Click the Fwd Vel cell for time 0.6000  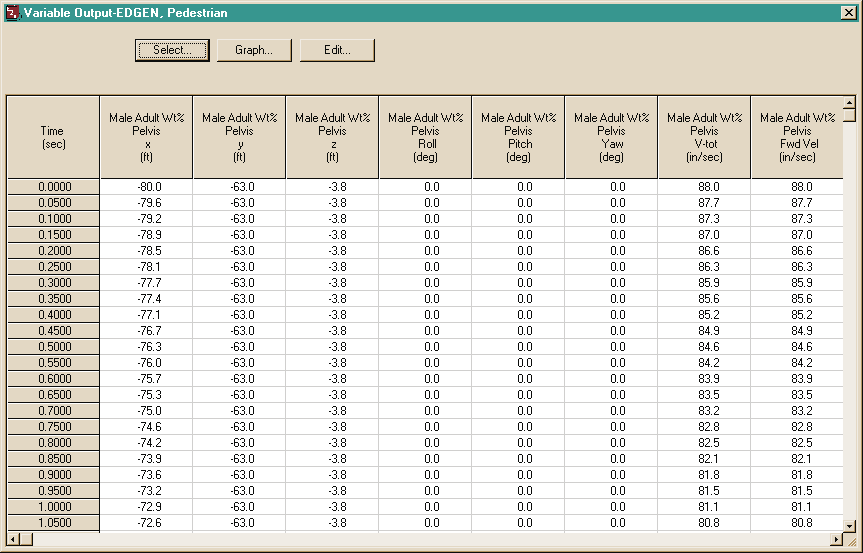797,379
